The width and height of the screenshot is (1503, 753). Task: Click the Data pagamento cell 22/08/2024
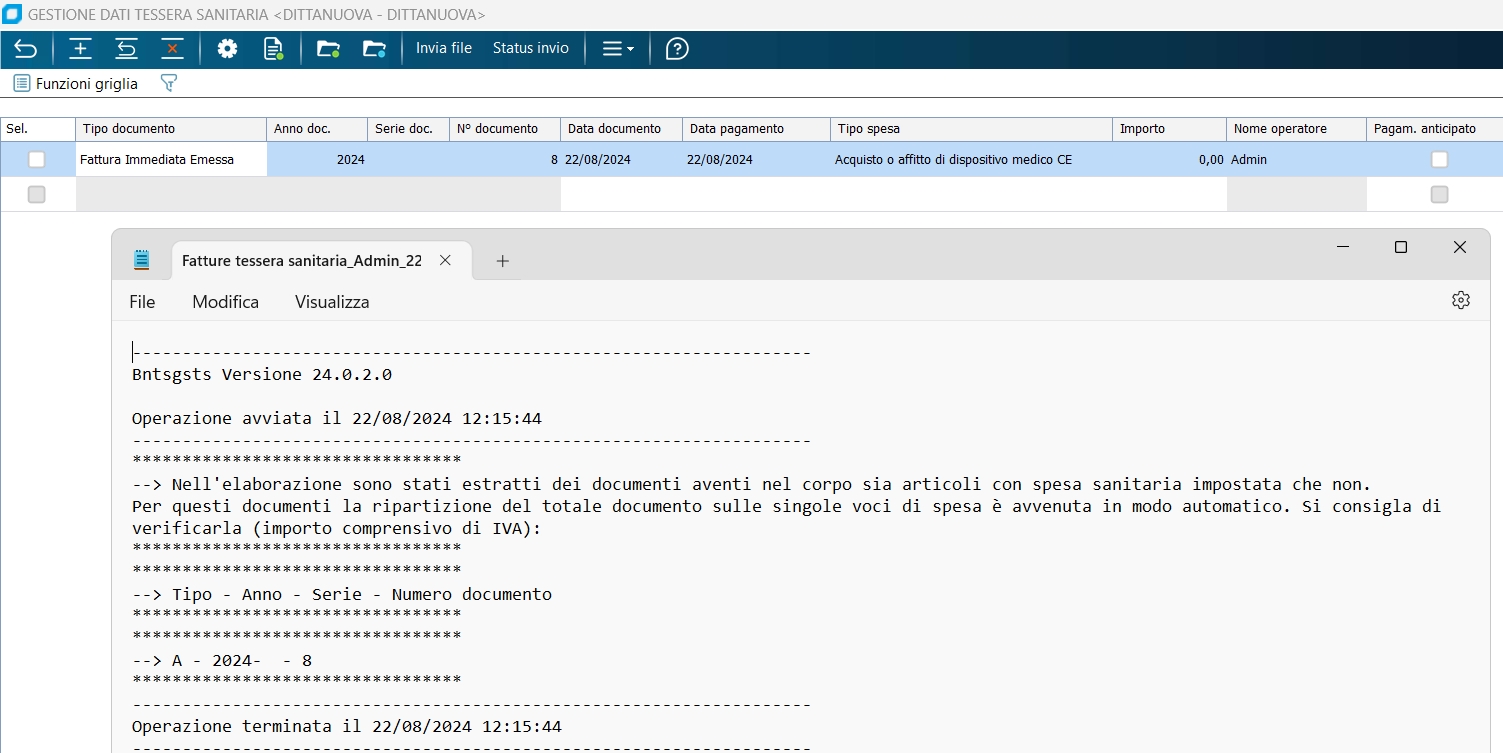[x=756, y=159]
